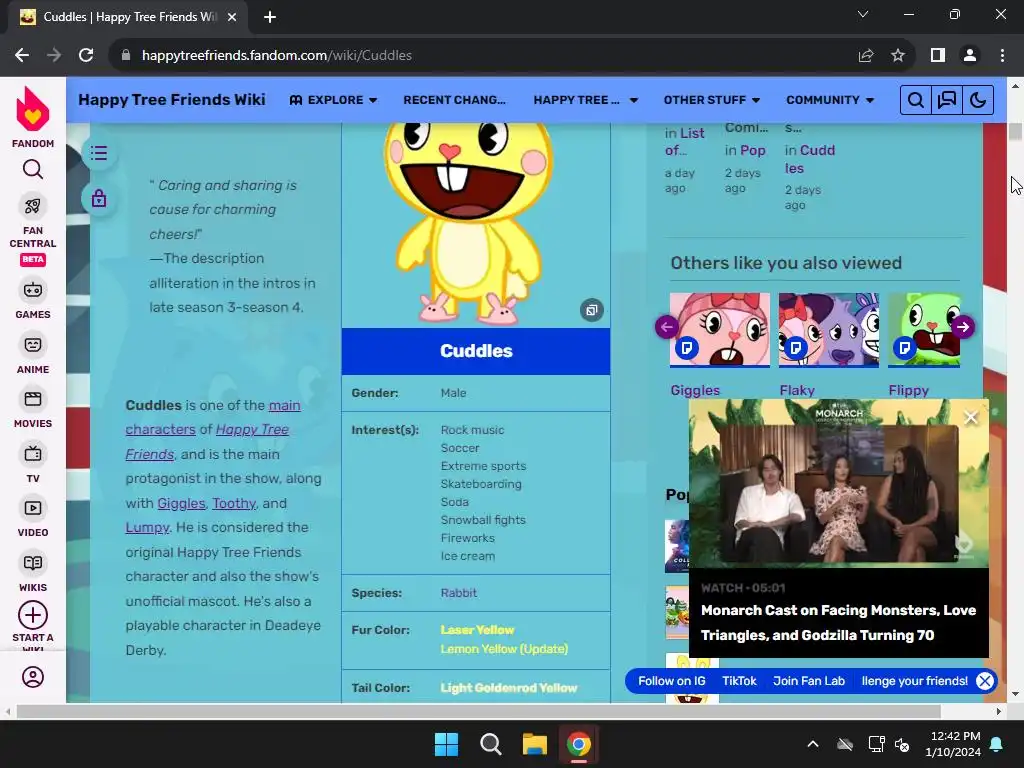The image size is (1024, 768).
Task: Toggle dark theme moon icon
Action: pyautogui.click(x=978, y=100)
